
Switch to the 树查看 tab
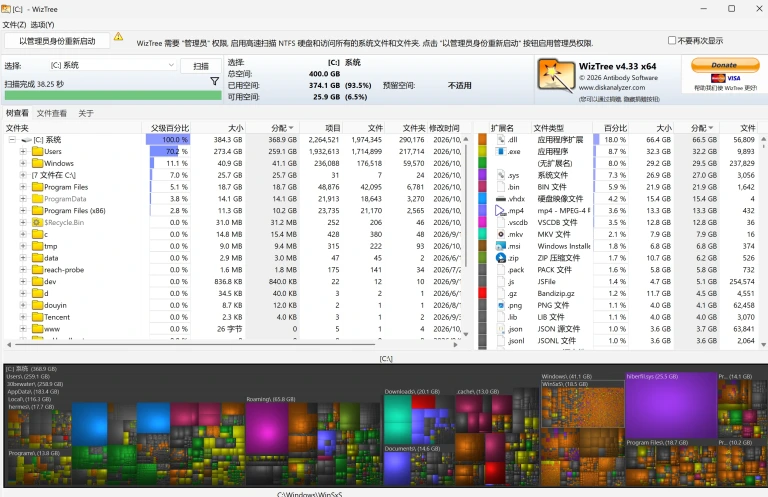coord(17,113)
